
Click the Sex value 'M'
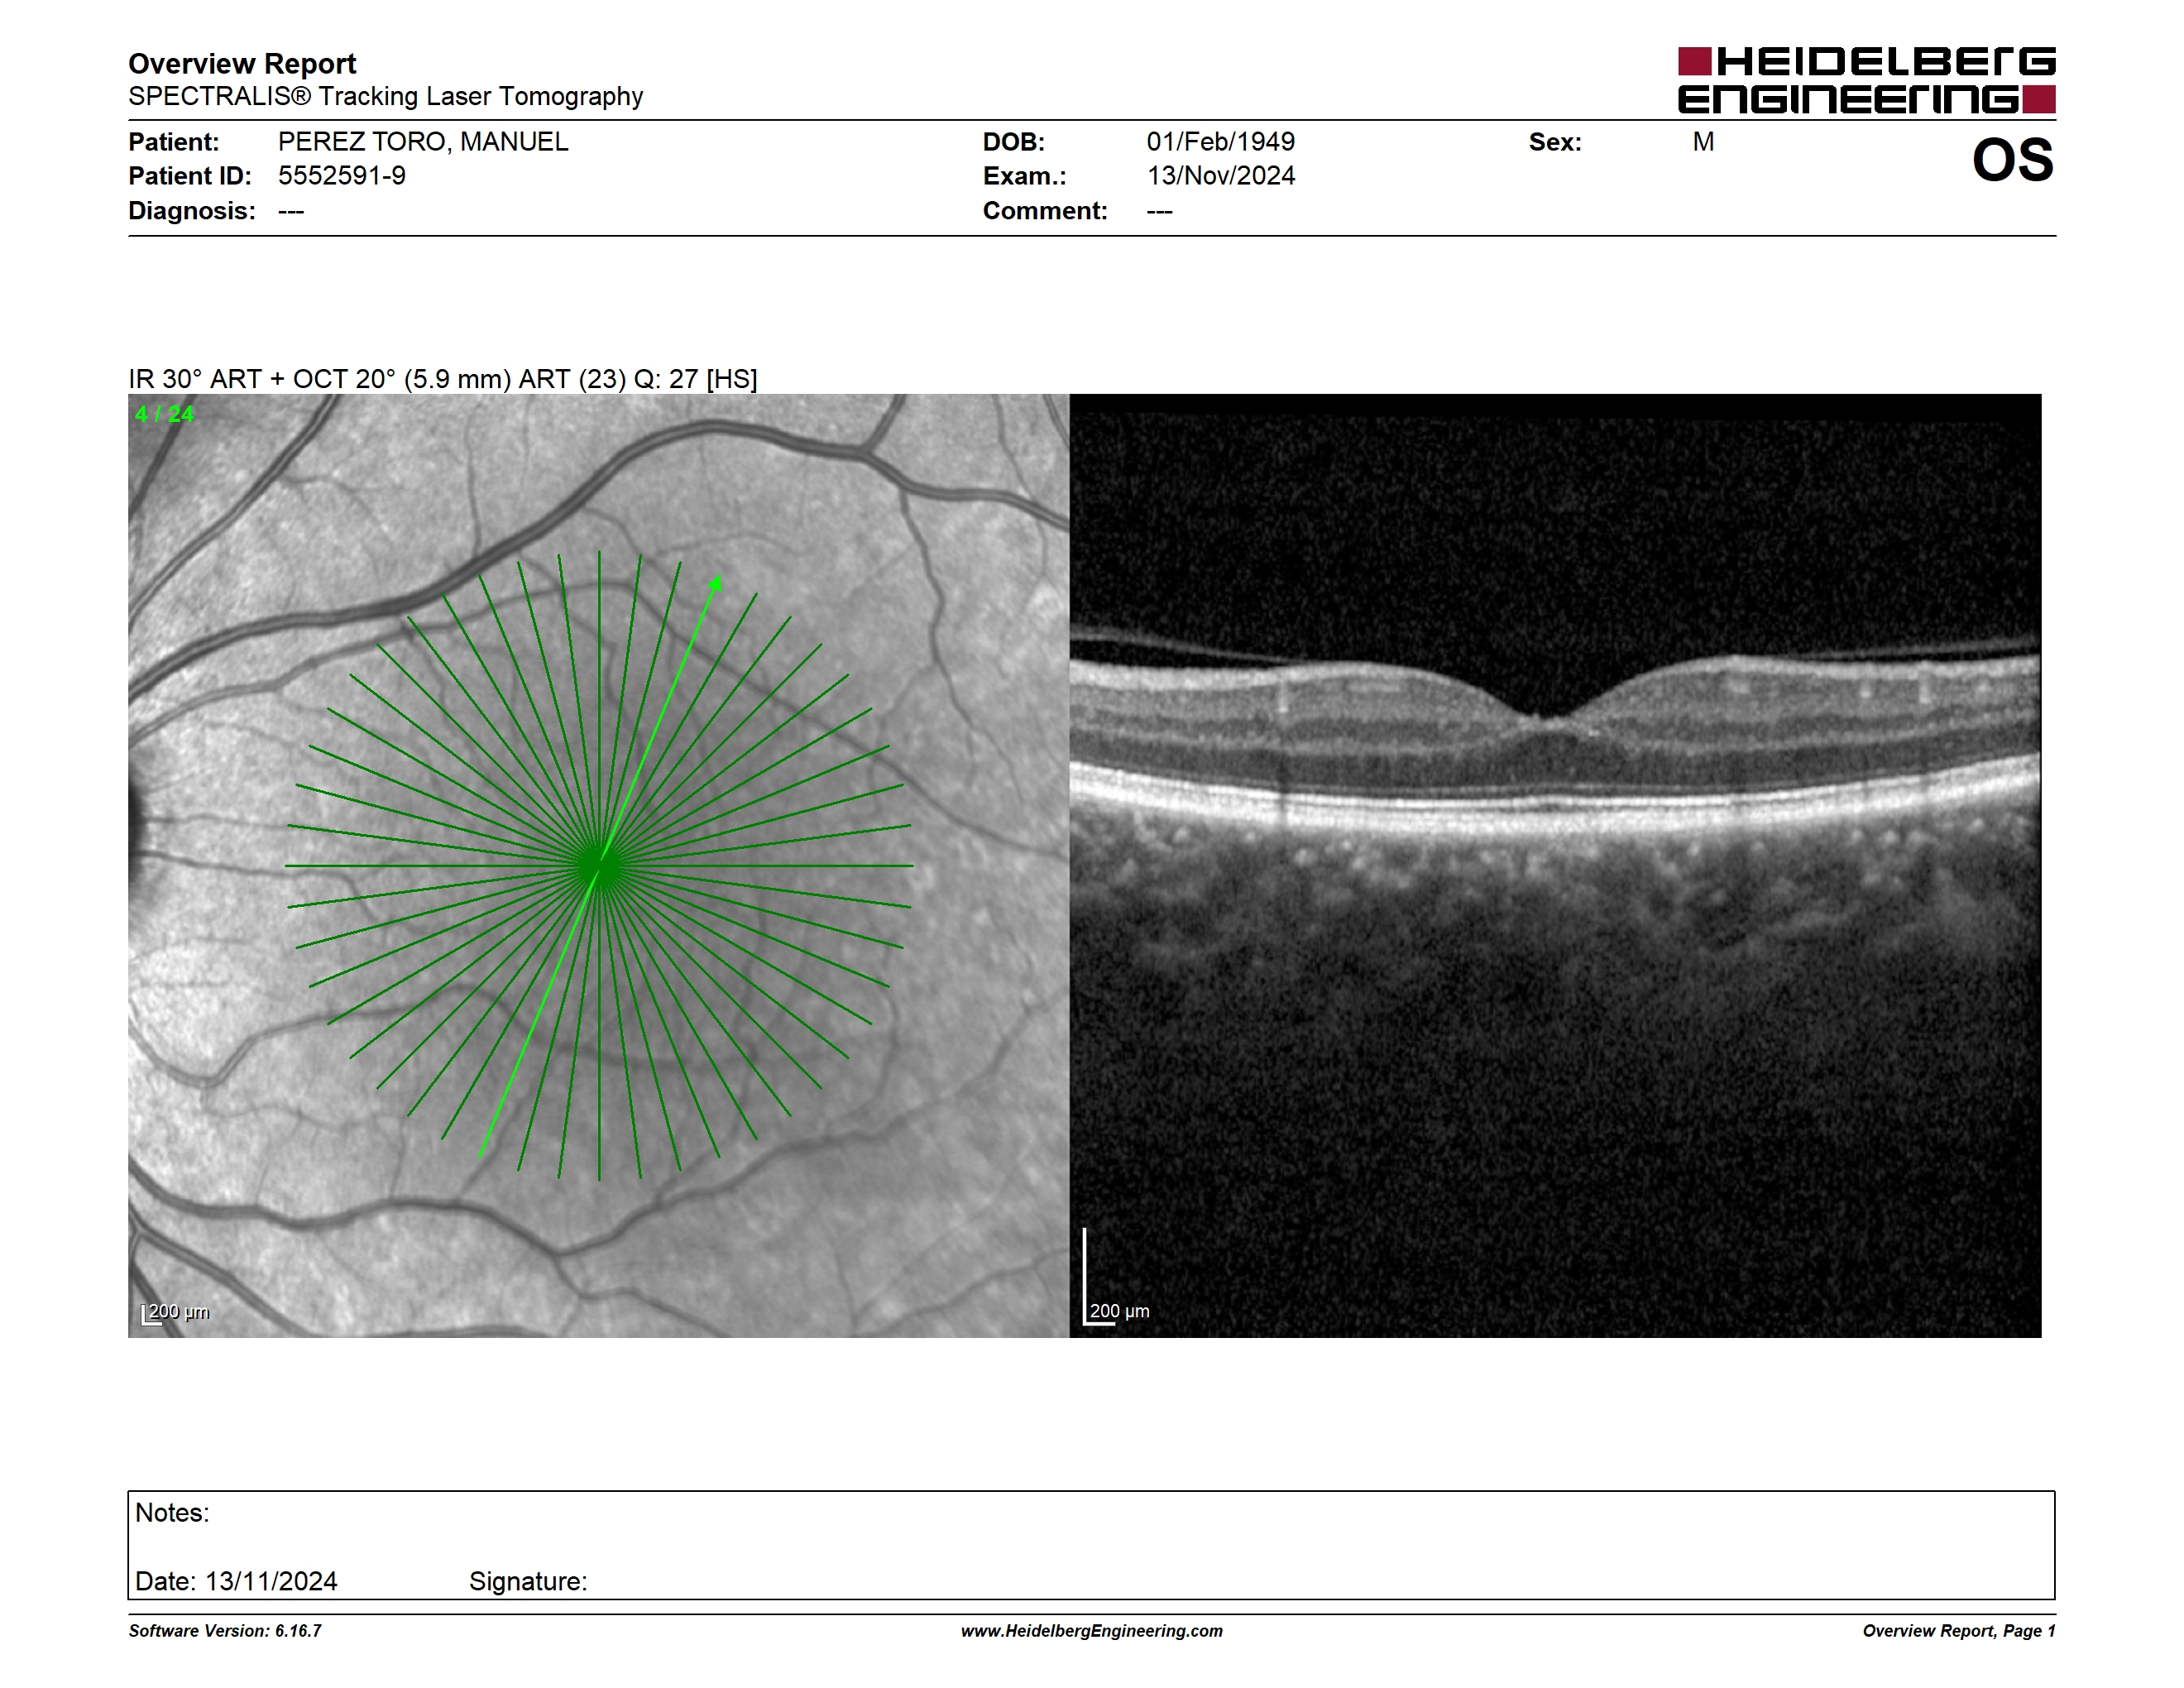[x=1704, y=142]
